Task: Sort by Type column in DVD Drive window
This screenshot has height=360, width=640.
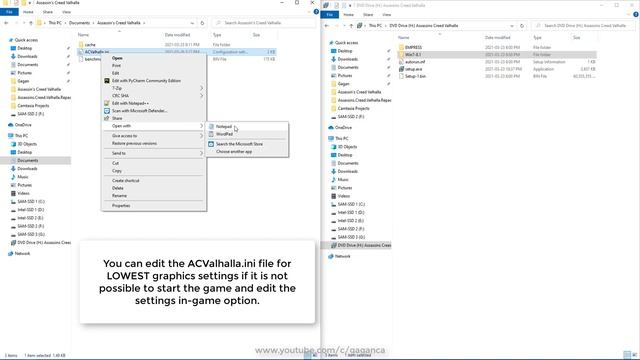Action: click(x=537, y=38)
